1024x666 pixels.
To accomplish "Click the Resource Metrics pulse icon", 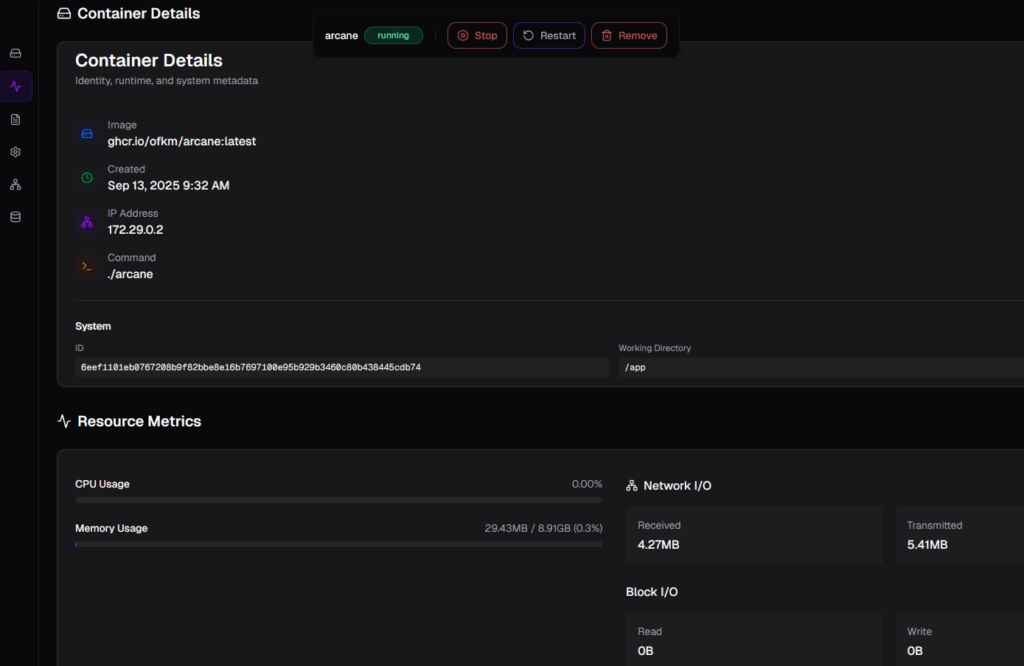I will [x=64, y=421].
